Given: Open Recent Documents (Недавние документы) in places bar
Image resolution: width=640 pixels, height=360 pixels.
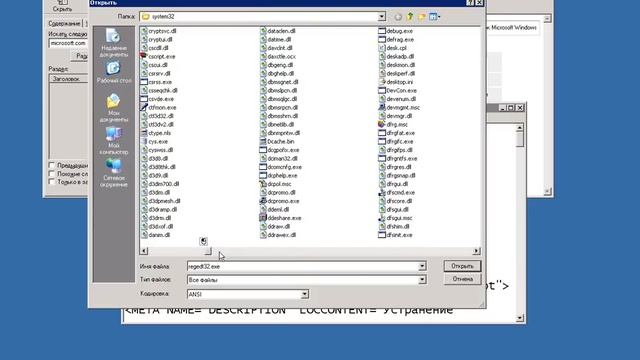Looking at the screenshot, I should 113,43.
